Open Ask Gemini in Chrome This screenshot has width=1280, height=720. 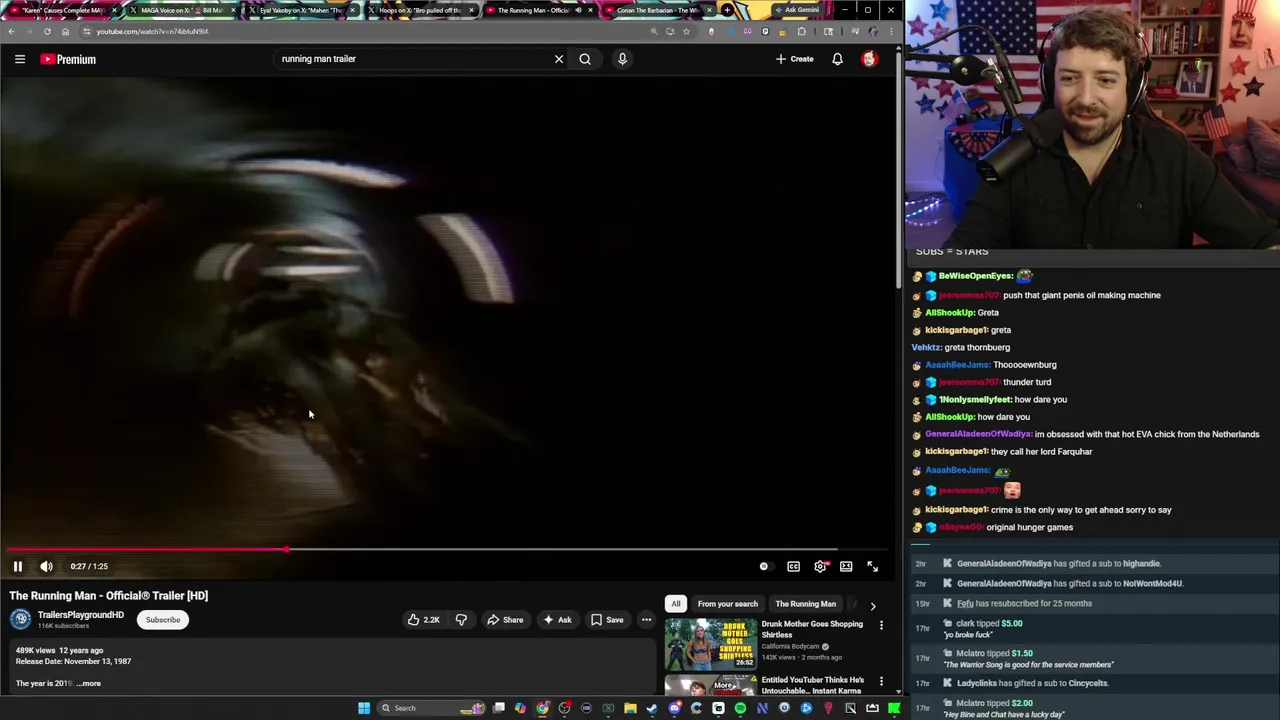coord(796,10)
